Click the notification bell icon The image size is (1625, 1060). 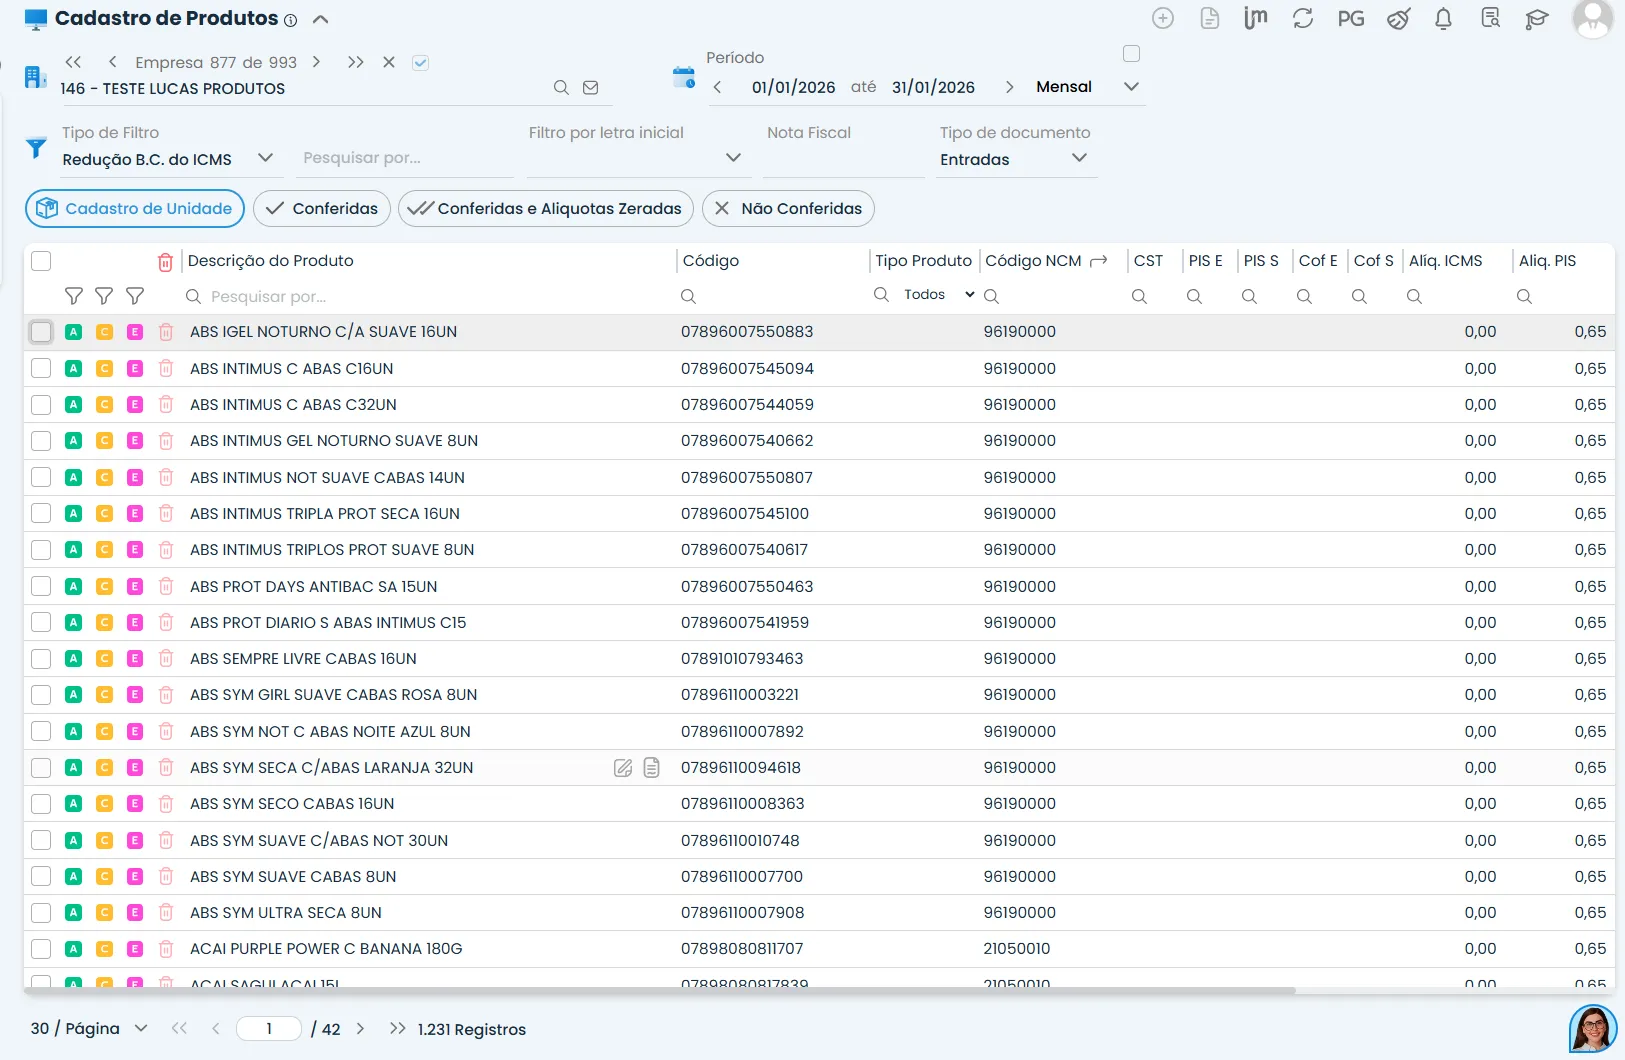(1443, 19)
